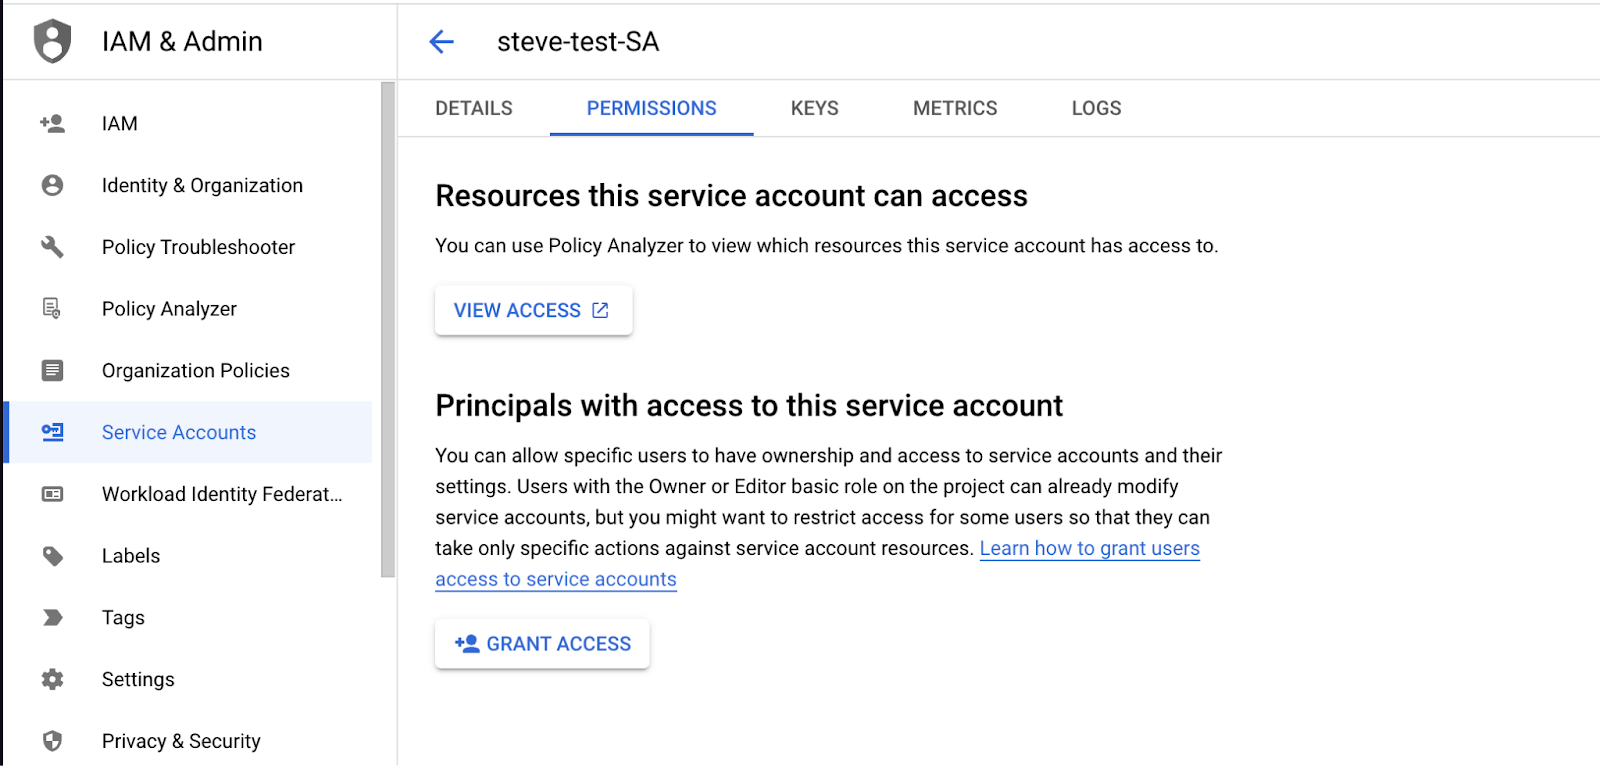Open Settings via the gear icon

coord(52,680)
